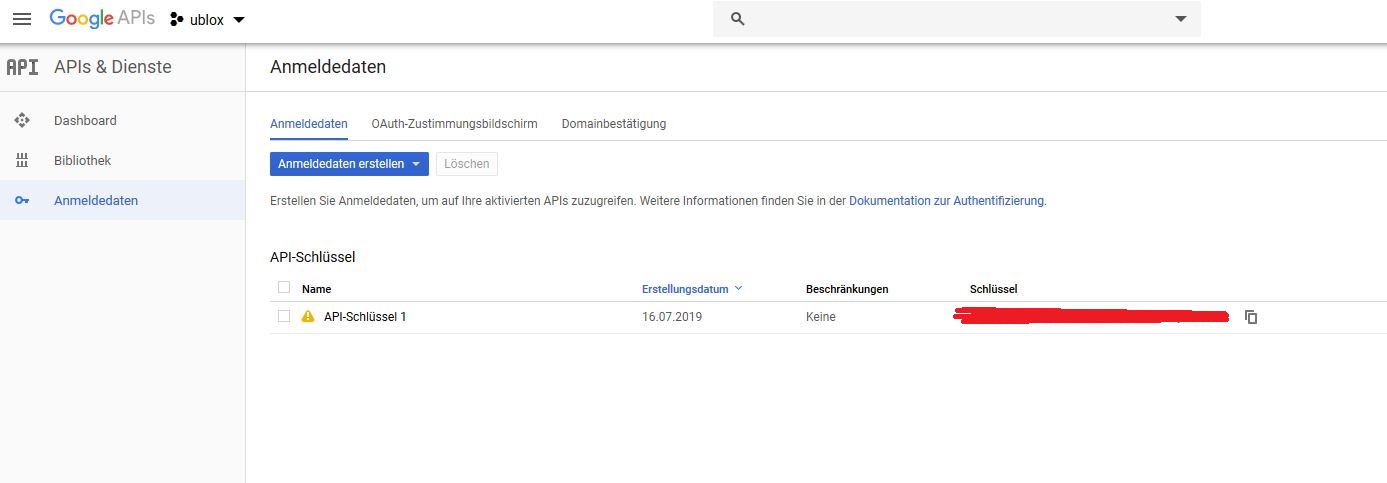Open the ublox project selector dropdown
This screenshot has width=1387, height=483.
tap(207, 20)
